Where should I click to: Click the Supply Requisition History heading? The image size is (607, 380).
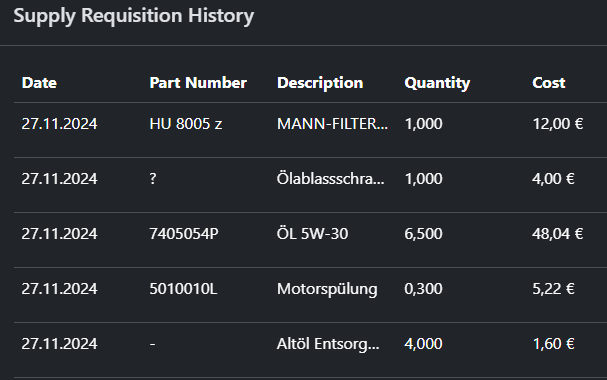pos(134,16)
